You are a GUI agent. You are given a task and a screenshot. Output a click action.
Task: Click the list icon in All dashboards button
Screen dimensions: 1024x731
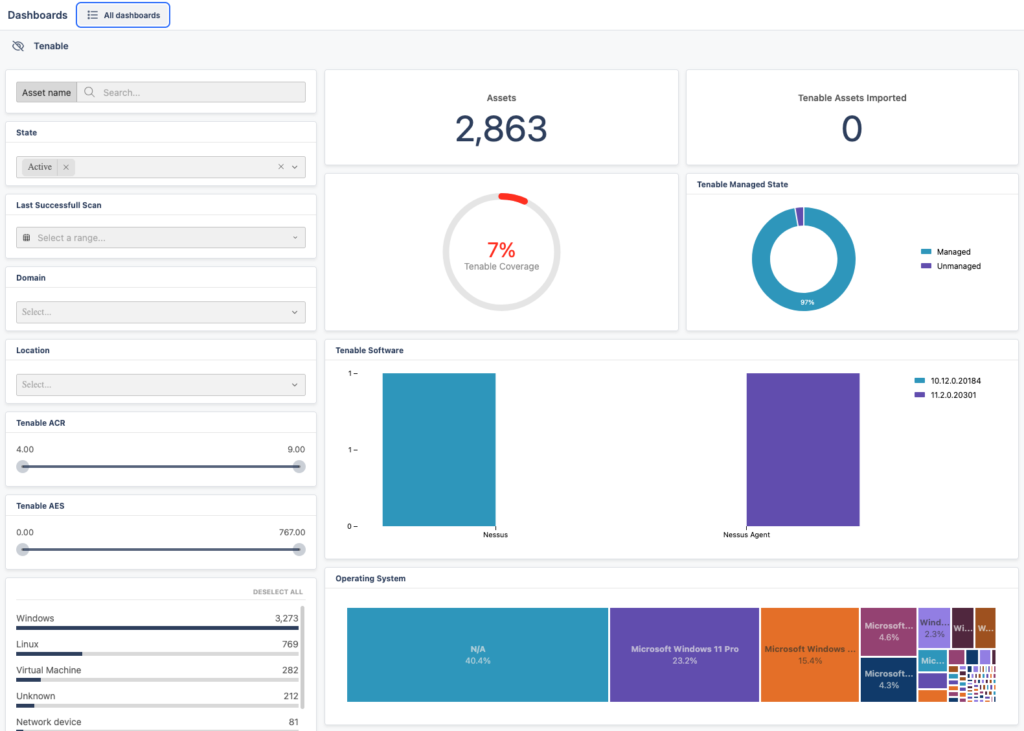pyautogui.click(x=93, y=15)
